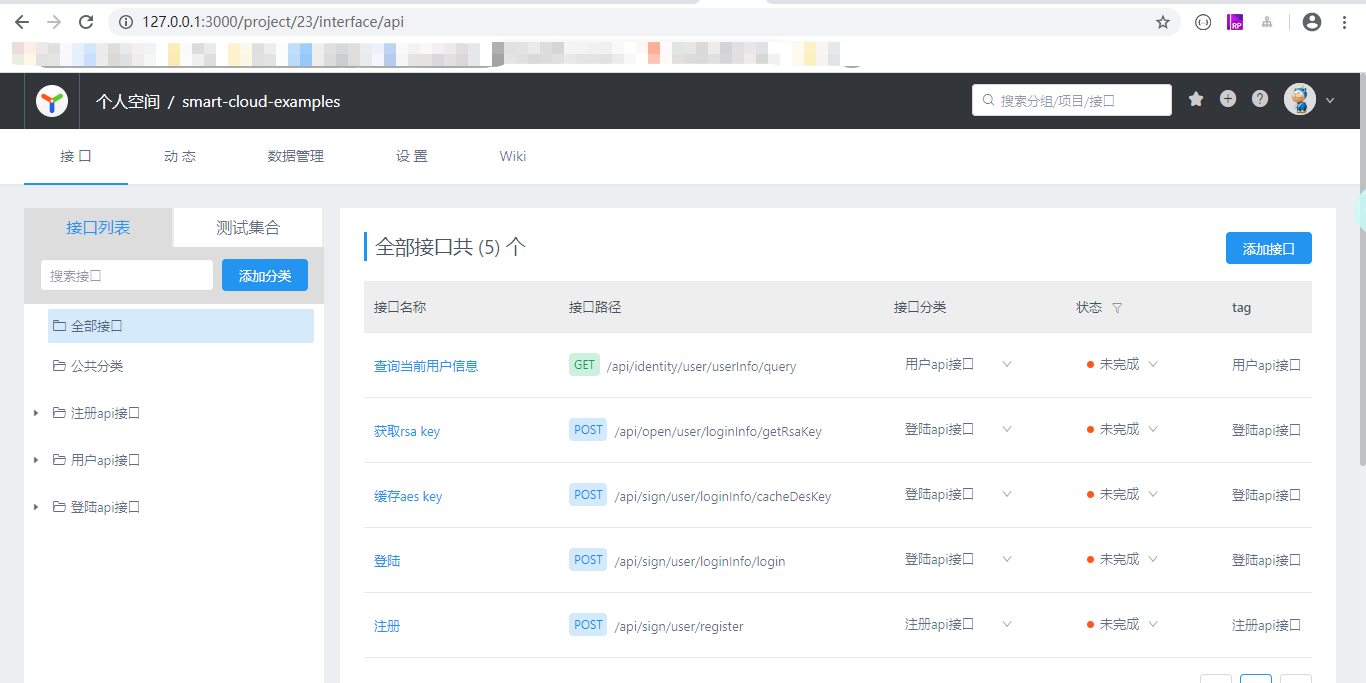This screenshot has height=683, width=1366.
Task: Switch to the 接口 tab
Action: pos(76,156)
